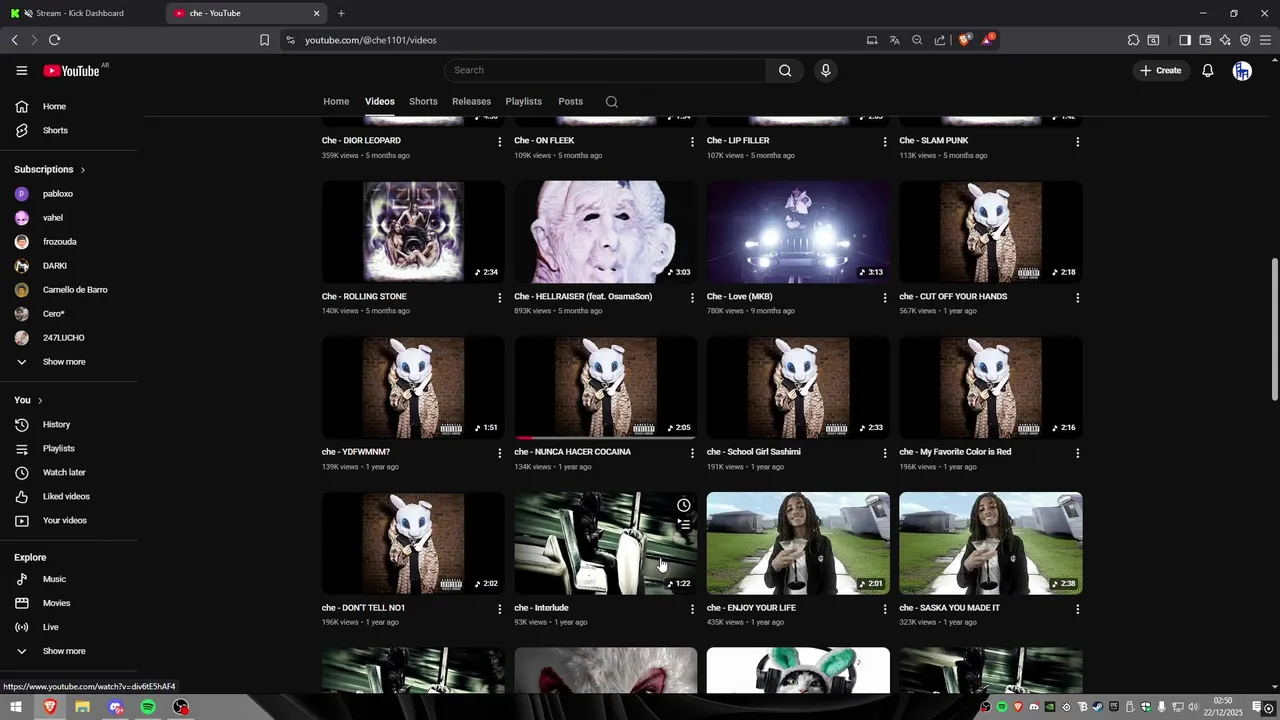Open more options for Che - HELLRAISER

tap(692, 298)
